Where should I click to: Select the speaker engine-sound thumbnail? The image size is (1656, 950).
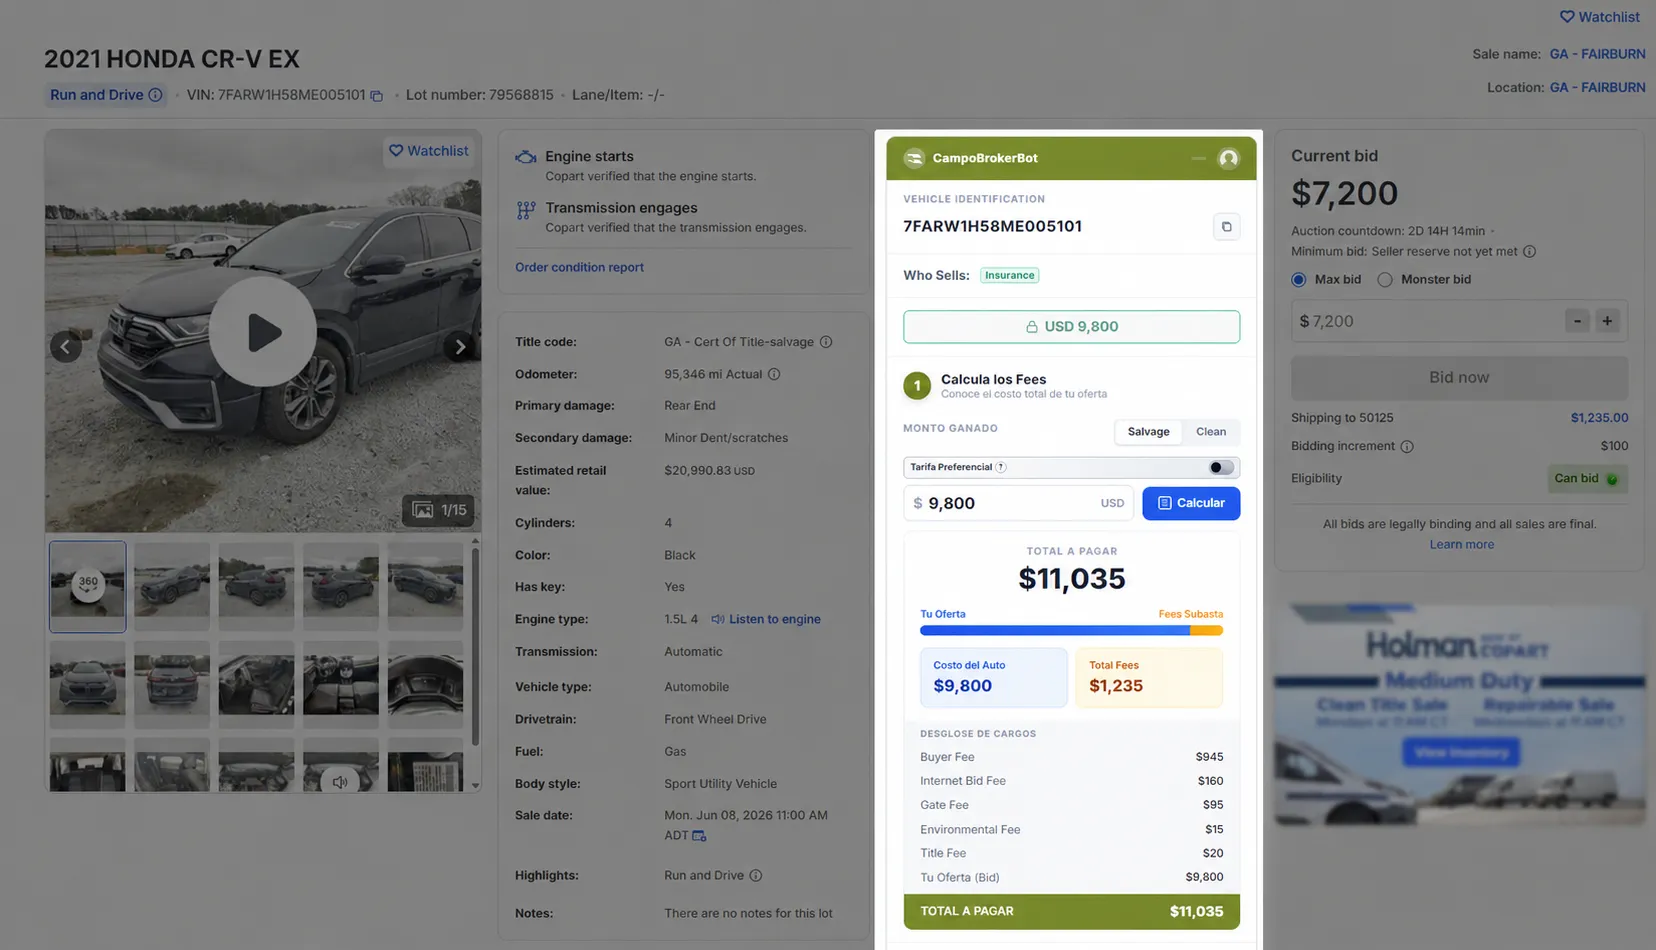[341, 766]
